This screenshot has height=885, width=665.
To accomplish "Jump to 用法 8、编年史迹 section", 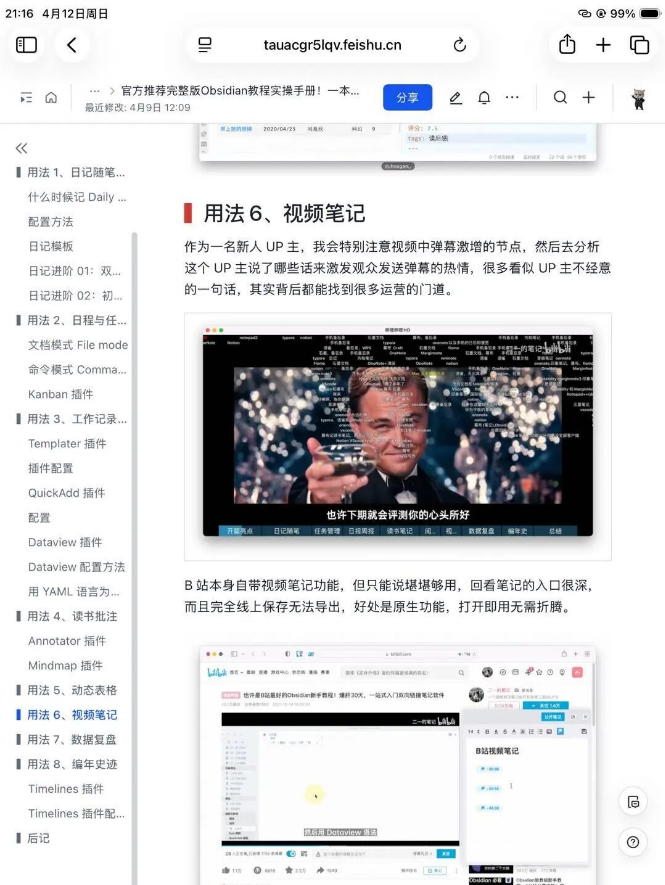I will [72, 764].
